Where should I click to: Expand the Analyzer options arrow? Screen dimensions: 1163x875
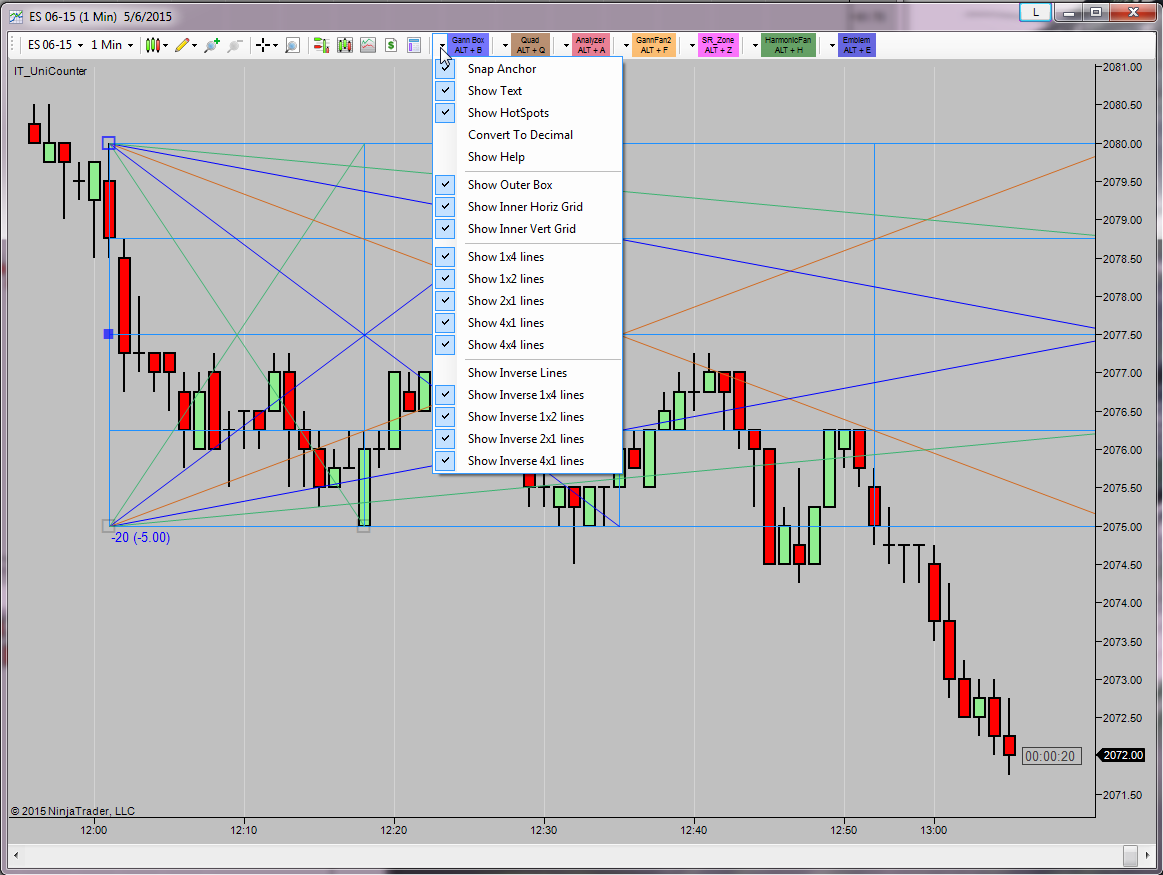(x=566, y=46)
